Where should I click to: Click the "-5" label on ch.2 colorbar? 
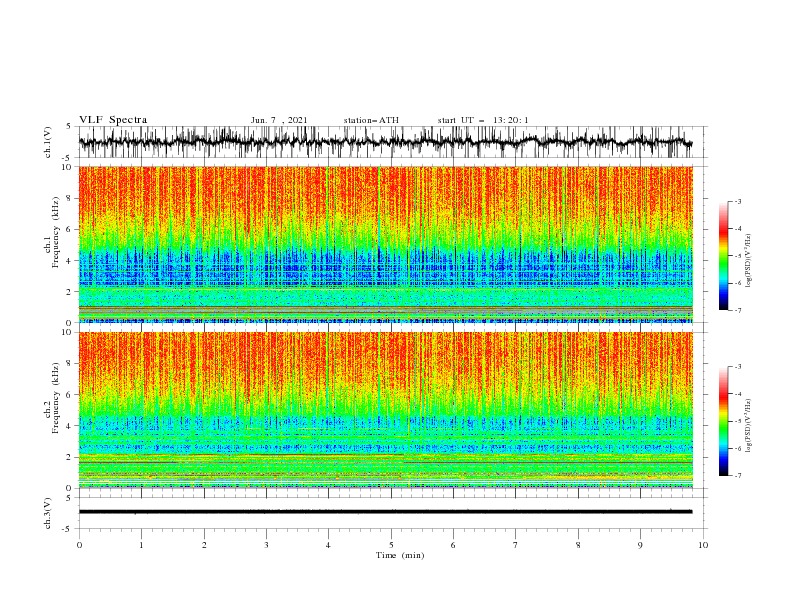[x=738, y=421]
